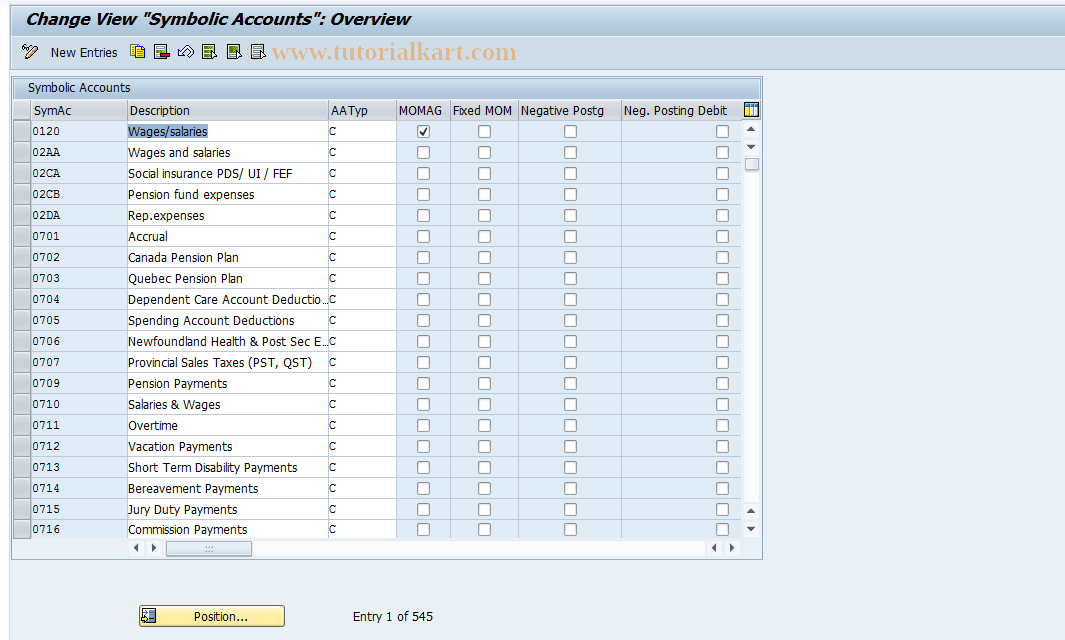The width and height of the screenshot is (1065, 640).
Task: Click the Fixed MOM column header
Action: tap(484, 111)
